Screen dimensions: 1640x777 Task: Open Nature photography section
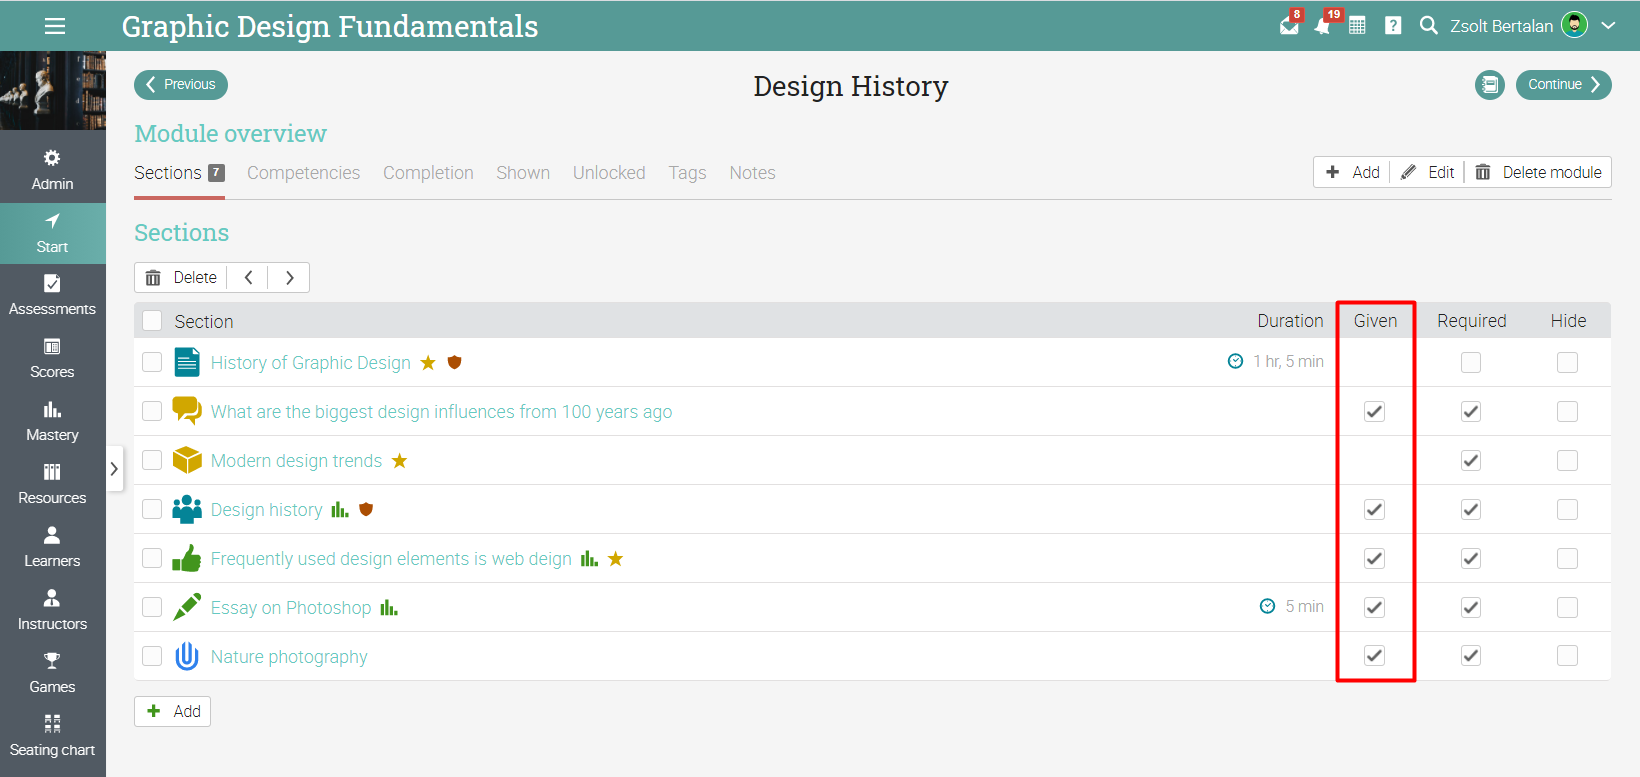click(289, 657)
